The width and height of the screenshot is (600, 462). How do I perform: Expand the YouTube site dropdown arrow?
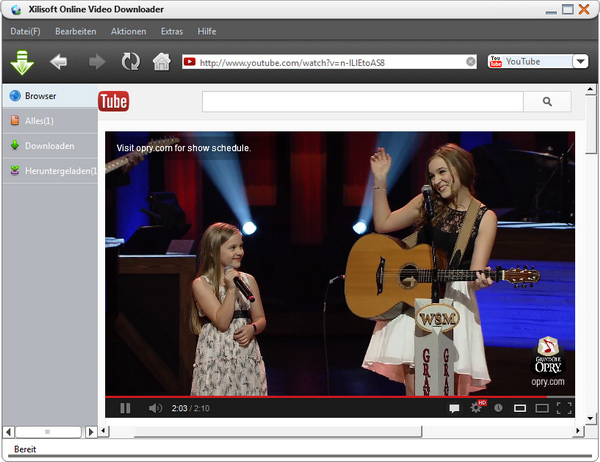pyautogui.click(x=580, y=61)
